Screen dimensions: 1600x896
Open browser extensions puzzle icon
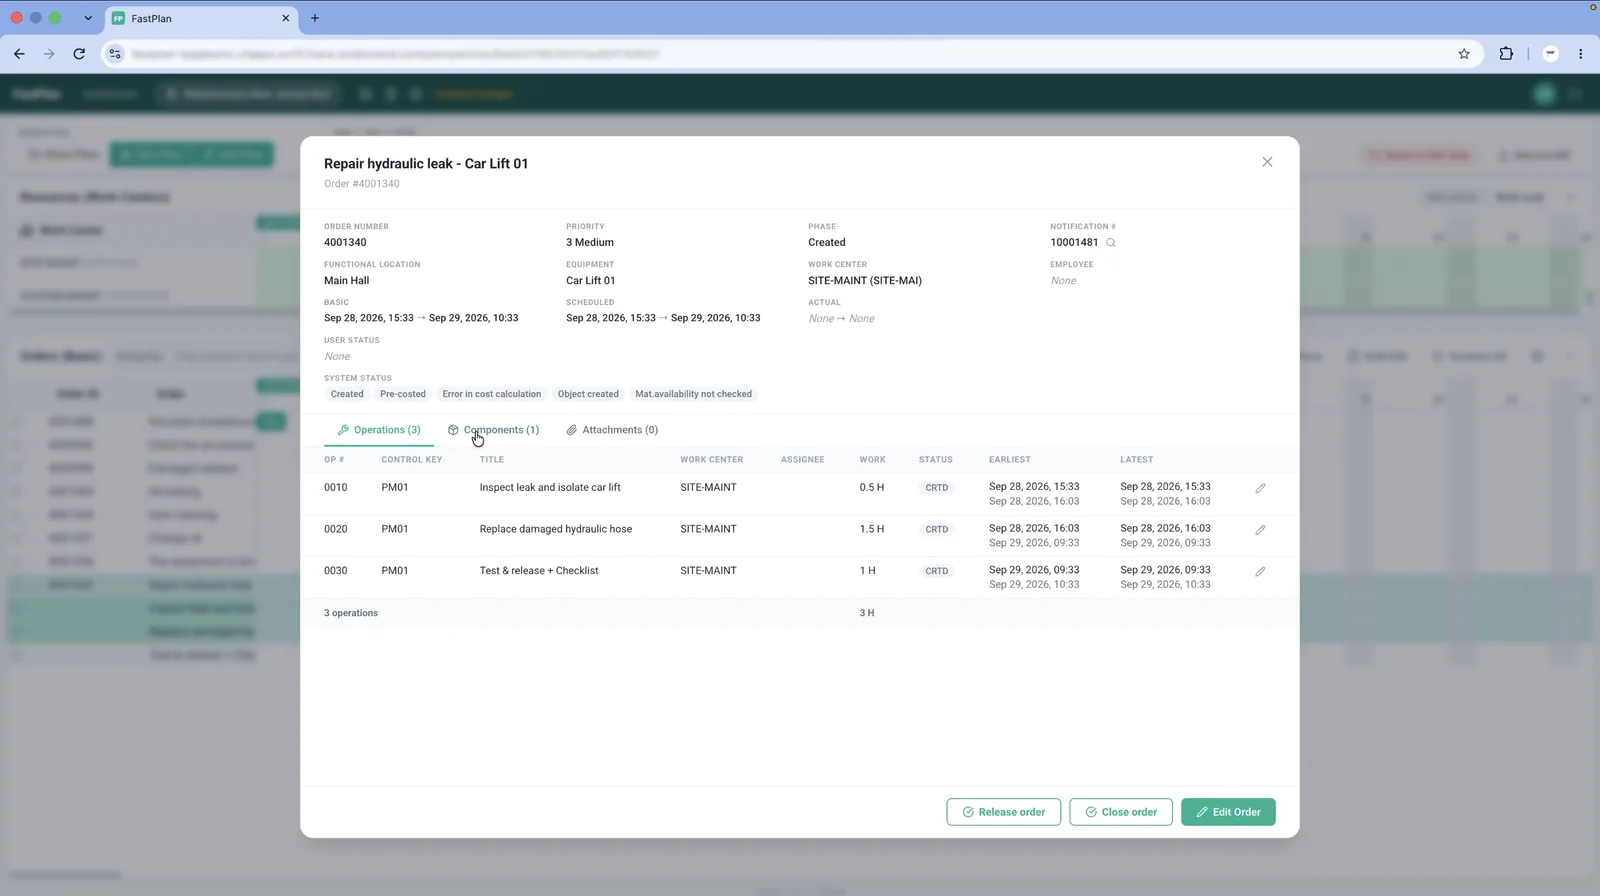1506,54
